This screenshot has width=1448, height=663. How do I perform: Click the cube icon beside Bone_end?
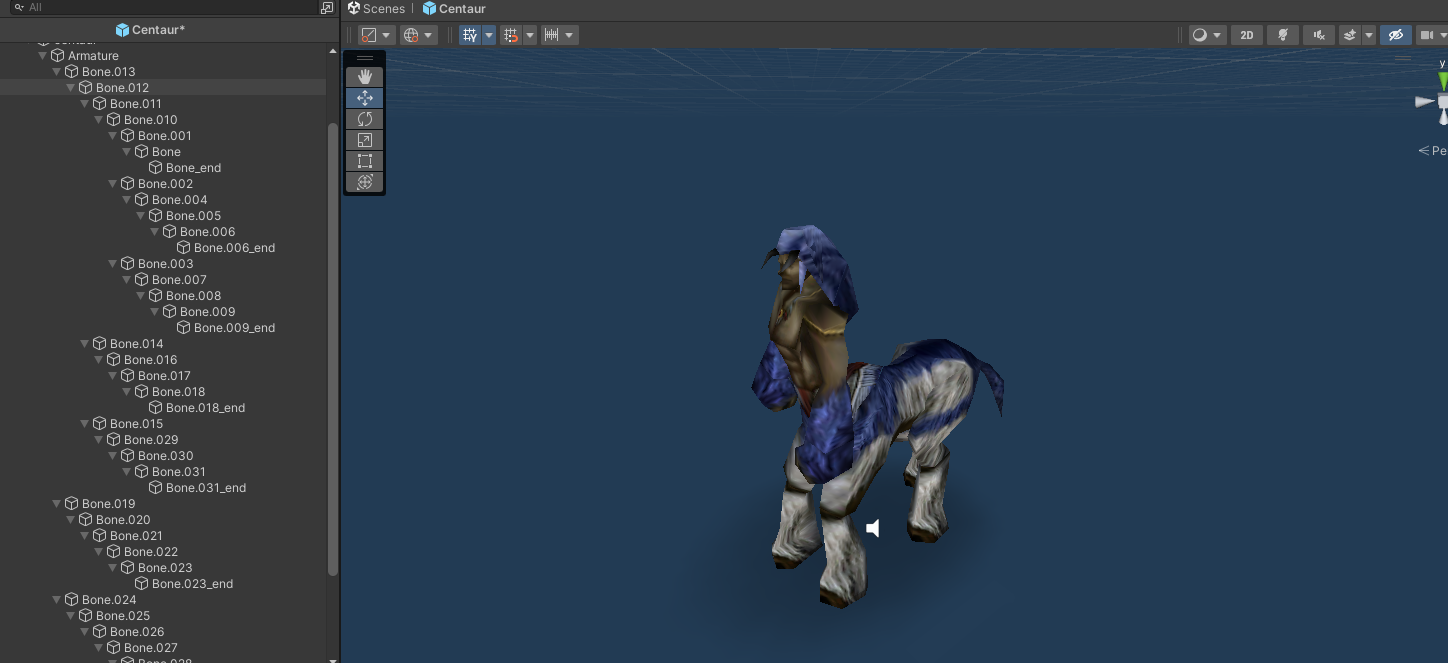coord(156,168)
